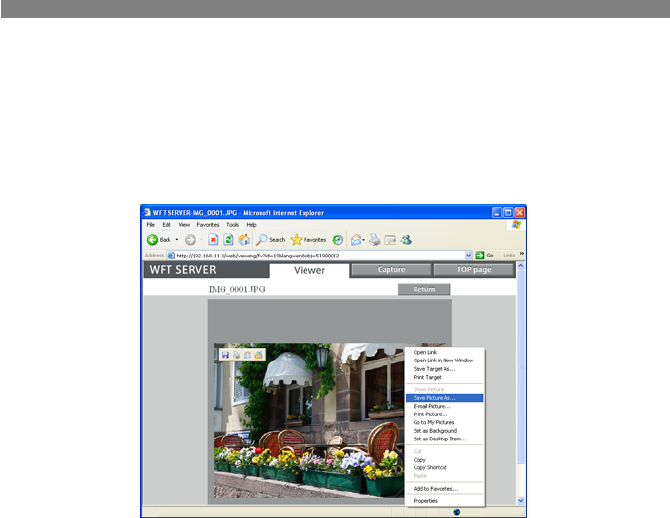
Task: Choose Properties in context menu
Action: coord(444,501)
